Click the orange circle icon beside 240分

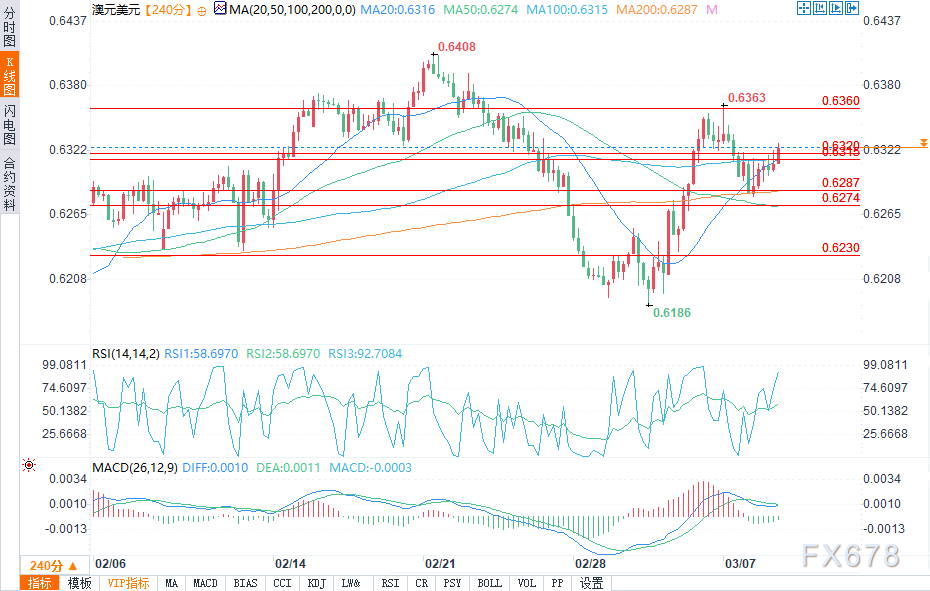[x=202, y=11]
